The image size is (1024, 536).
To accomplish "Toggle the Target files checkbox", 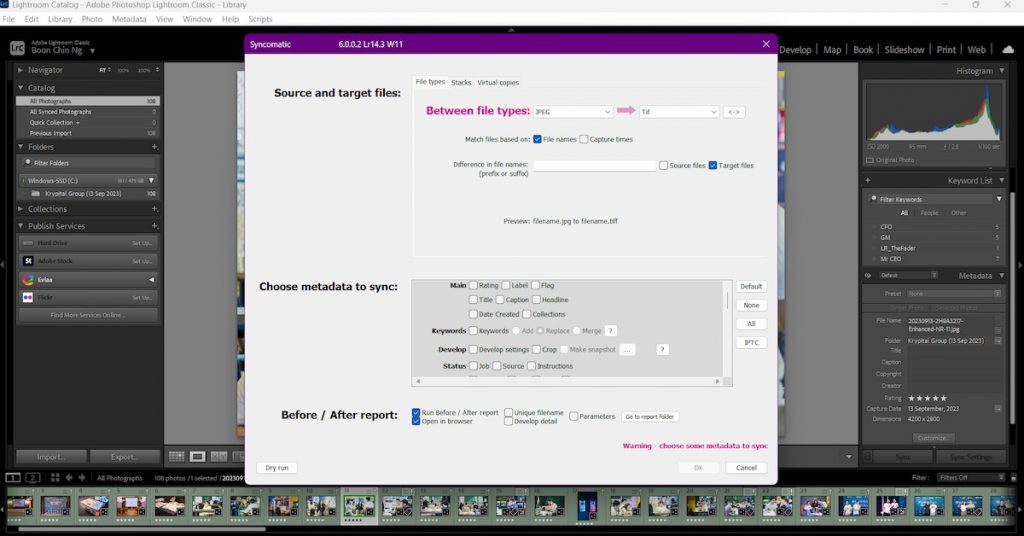I will coord(713,165).
